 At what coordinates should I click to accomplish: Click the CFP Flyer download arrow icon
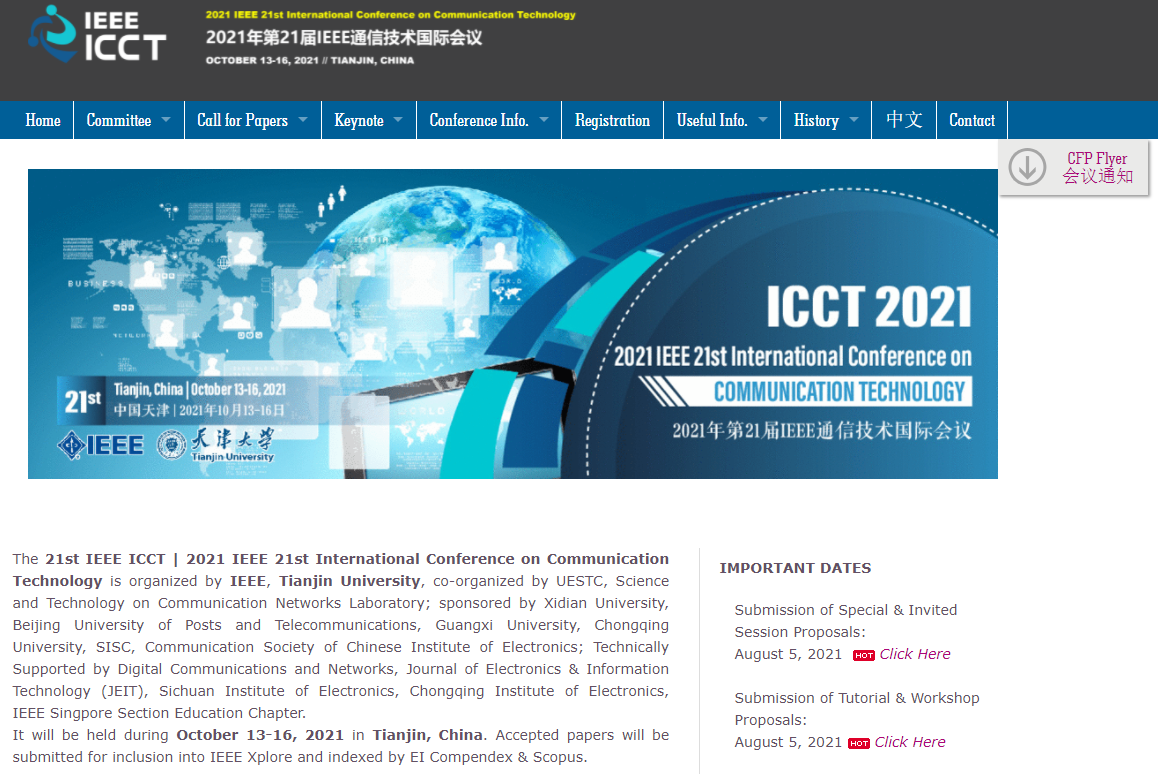1027,167
